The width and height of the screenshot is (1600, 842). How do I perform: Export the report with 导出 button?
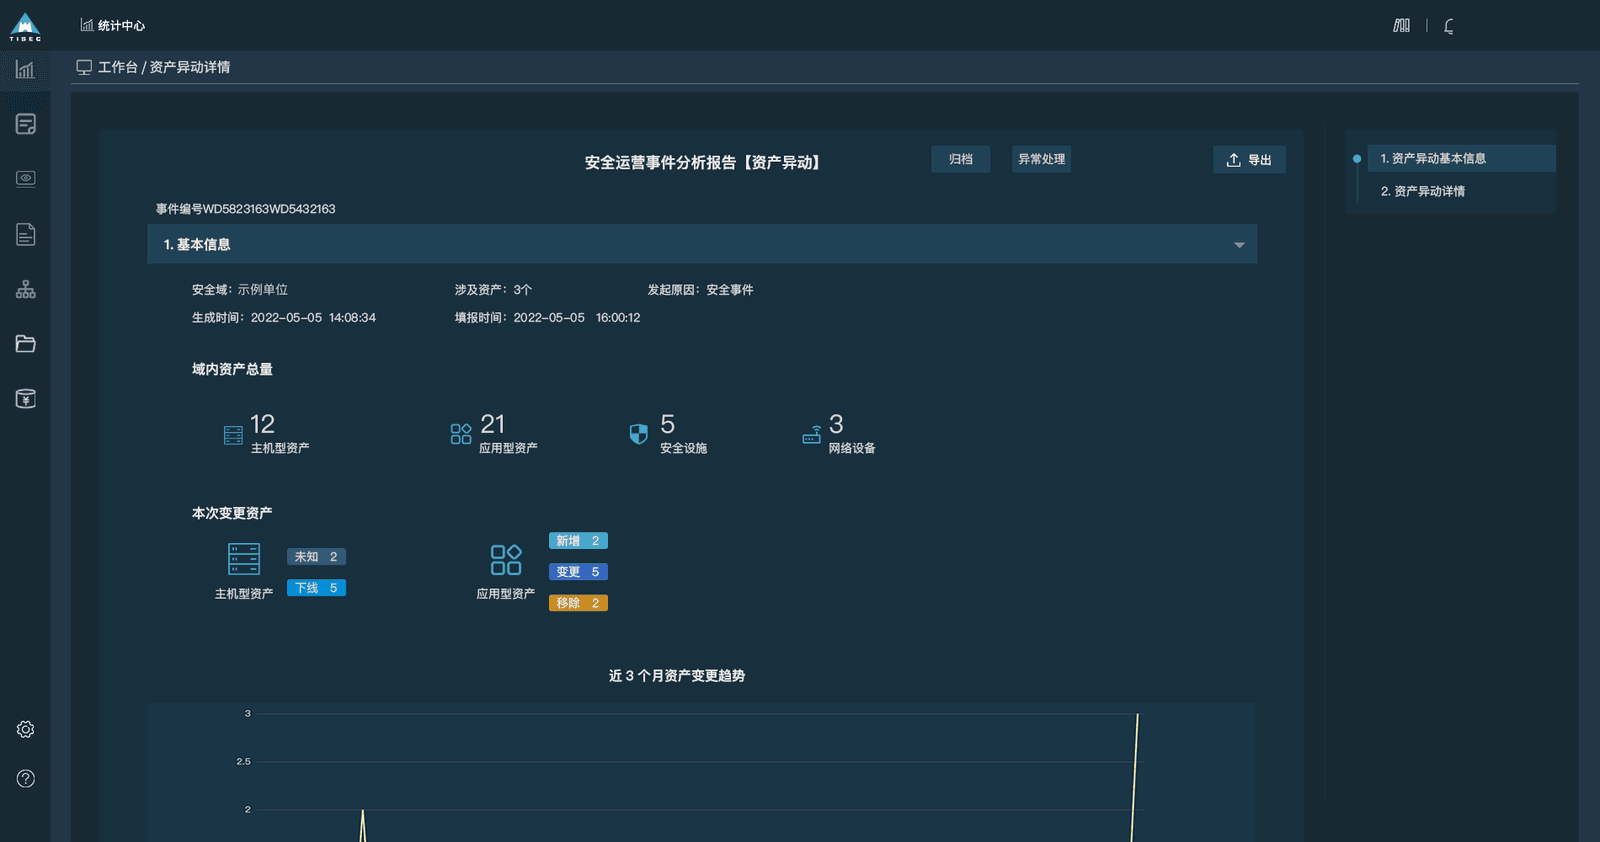tap(1250, 160)
